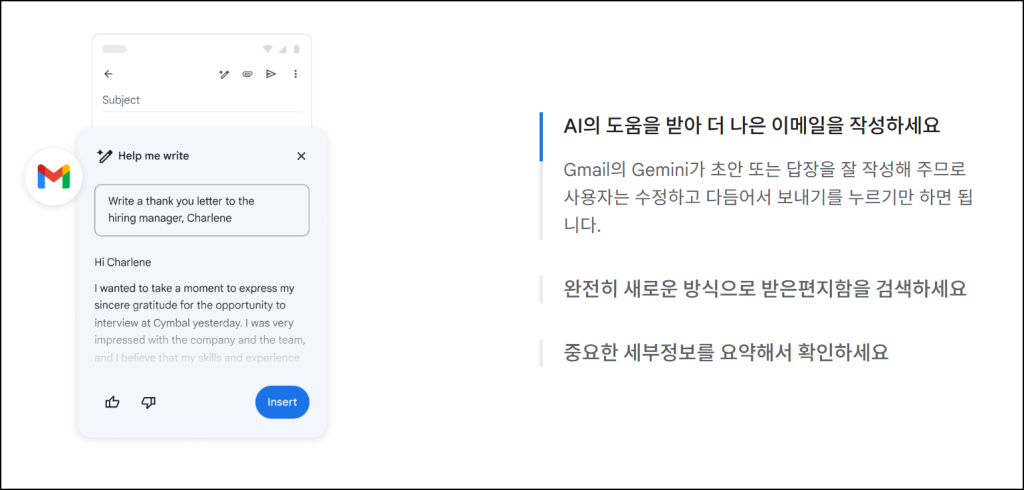Screen dimensions: 1024x490
Task: Expand '완전히 새로운 방식으로 받은편지함을 검색하세요' section
Action: pyautogui.click(x=765, y=289)
